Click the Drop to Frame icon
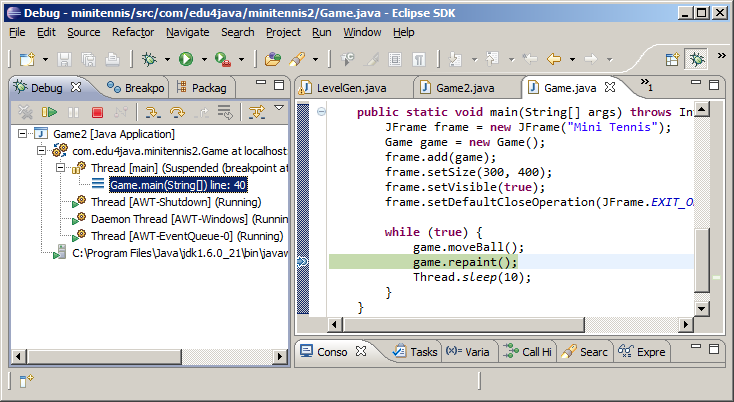This screenshot has width=734, height=402. point(225,112)
